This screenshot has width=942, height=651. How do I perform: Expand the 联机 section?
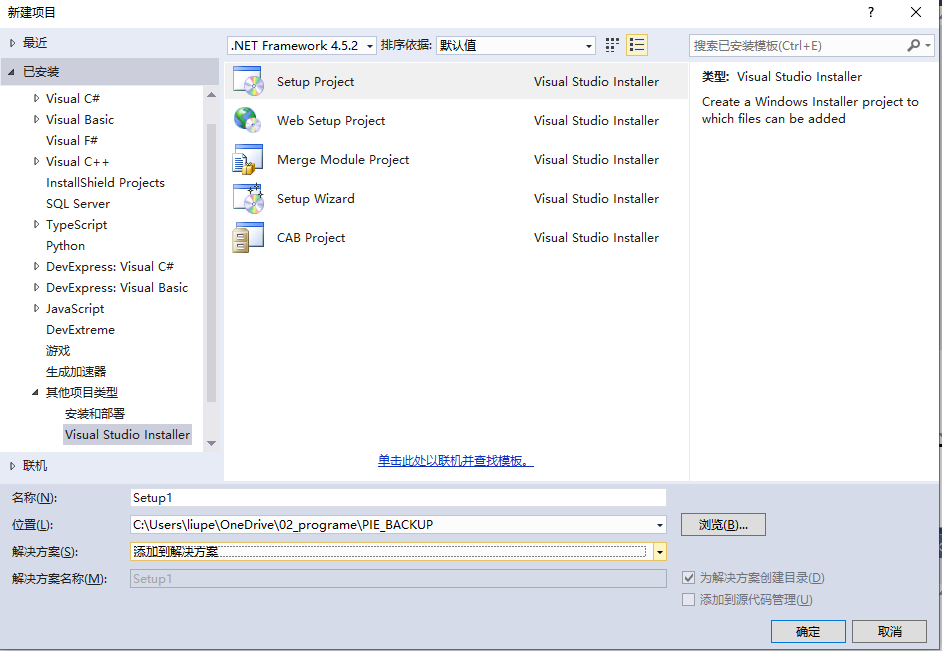click(x=13, y=465)
